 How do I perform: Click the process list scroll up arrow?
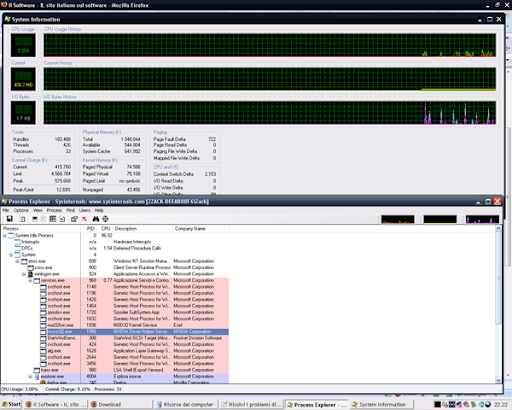coord(498,229)
